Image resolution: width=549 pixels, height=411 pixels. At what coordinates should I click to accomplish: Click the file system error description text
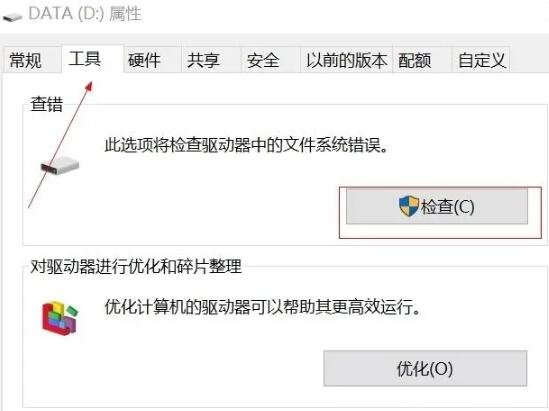246,145
